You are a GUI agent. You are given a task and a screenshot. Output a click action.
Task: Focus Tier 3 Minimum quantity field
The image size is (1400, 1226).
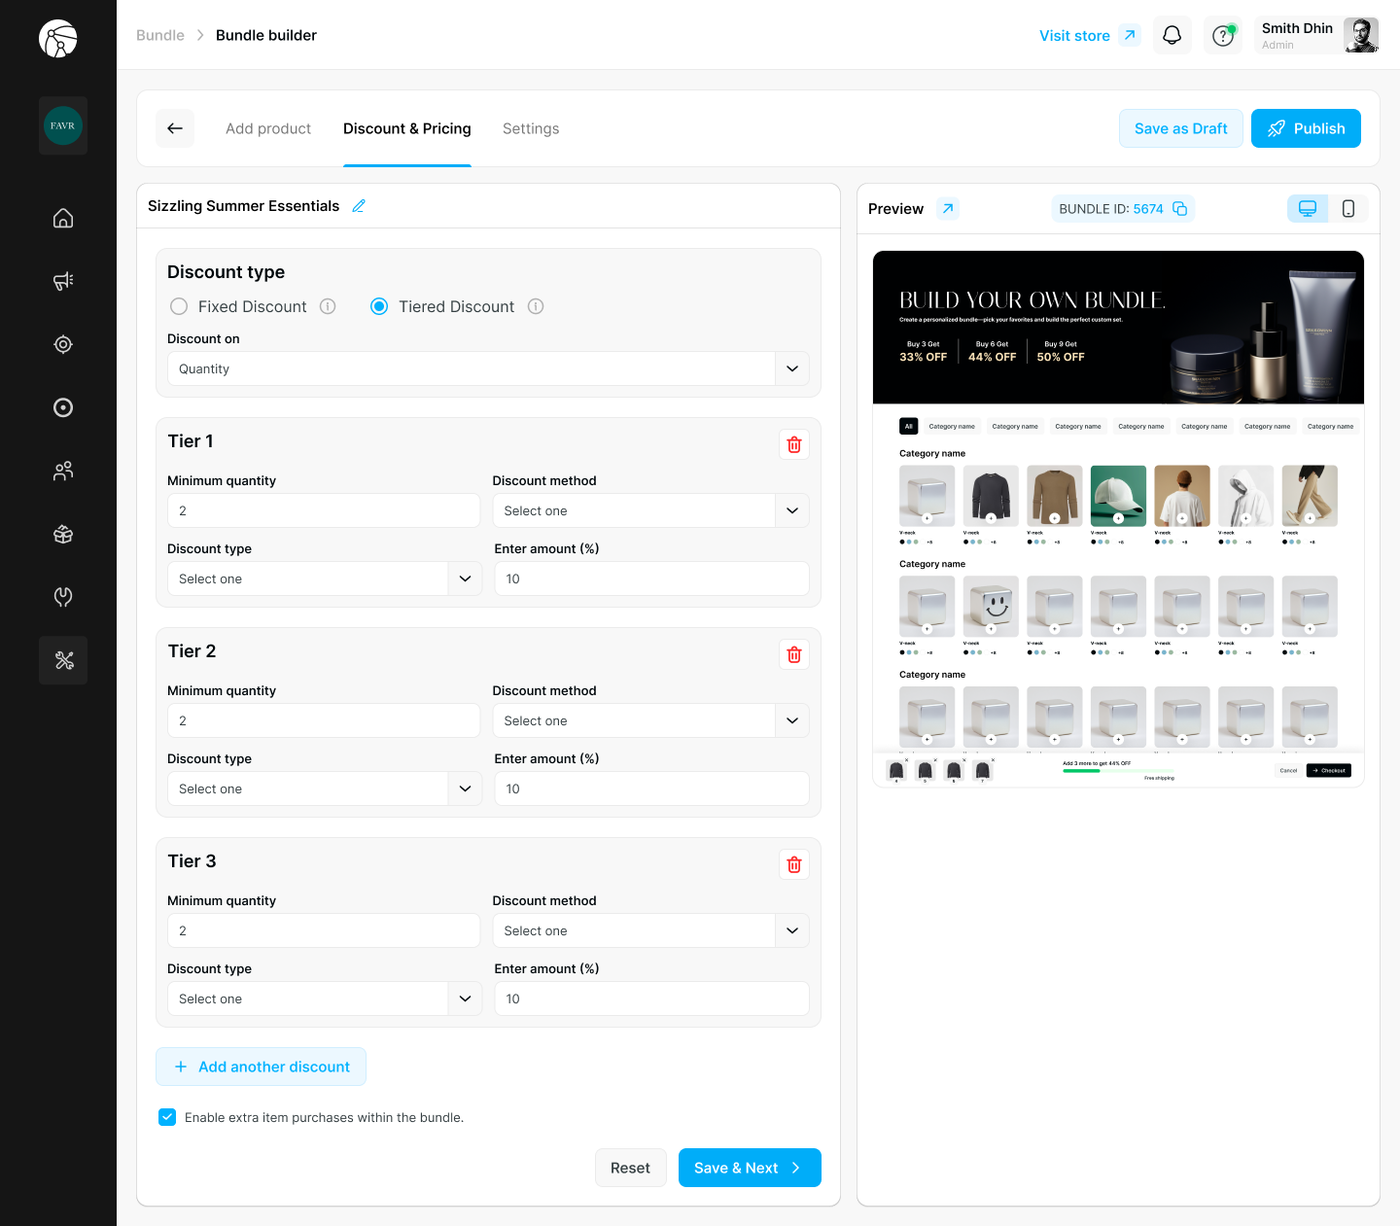pos(324,930)
